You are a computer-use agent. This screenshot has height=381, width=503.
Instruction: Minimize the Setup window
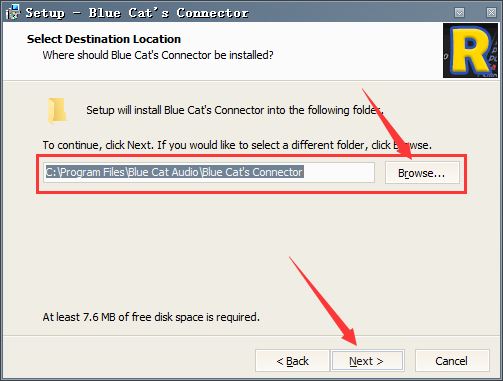[459, 13]
